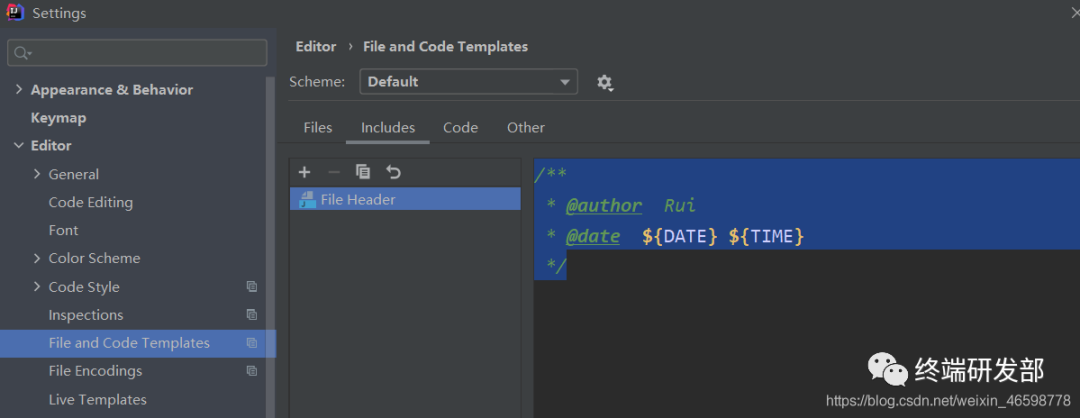Click the Editor breadcrumb link
This screenshot has height=418, width=1080.
pos(316,47)
